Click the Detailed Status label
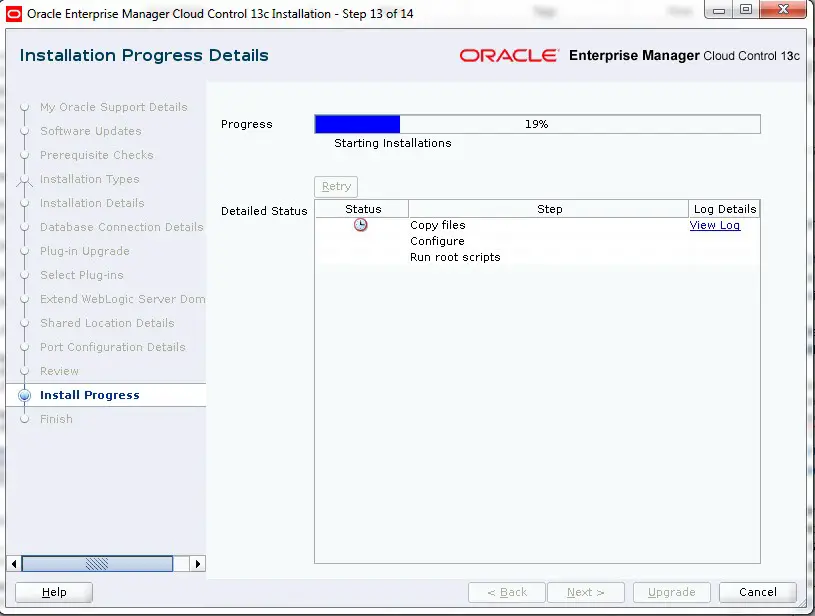This screenshot has height=616, width=815. point(264,211)
